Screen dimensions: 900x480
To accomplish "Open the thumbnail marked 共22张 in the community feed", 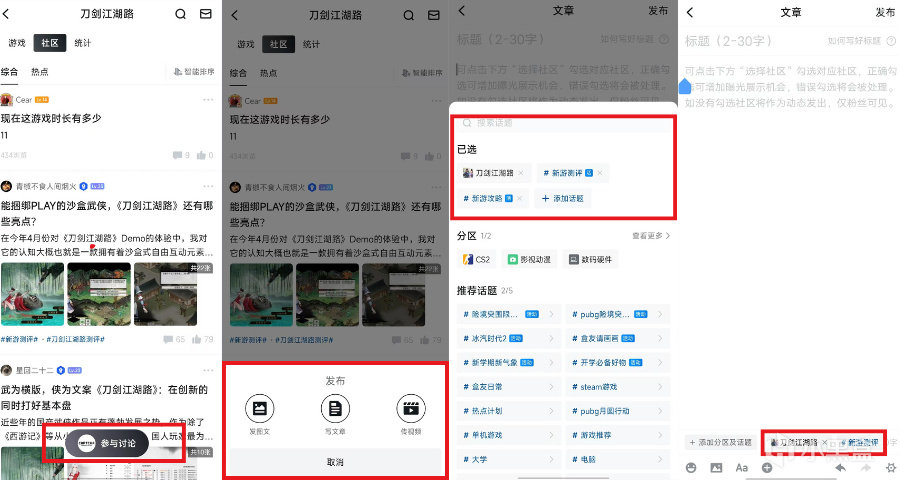I will [x=165, y=295].
